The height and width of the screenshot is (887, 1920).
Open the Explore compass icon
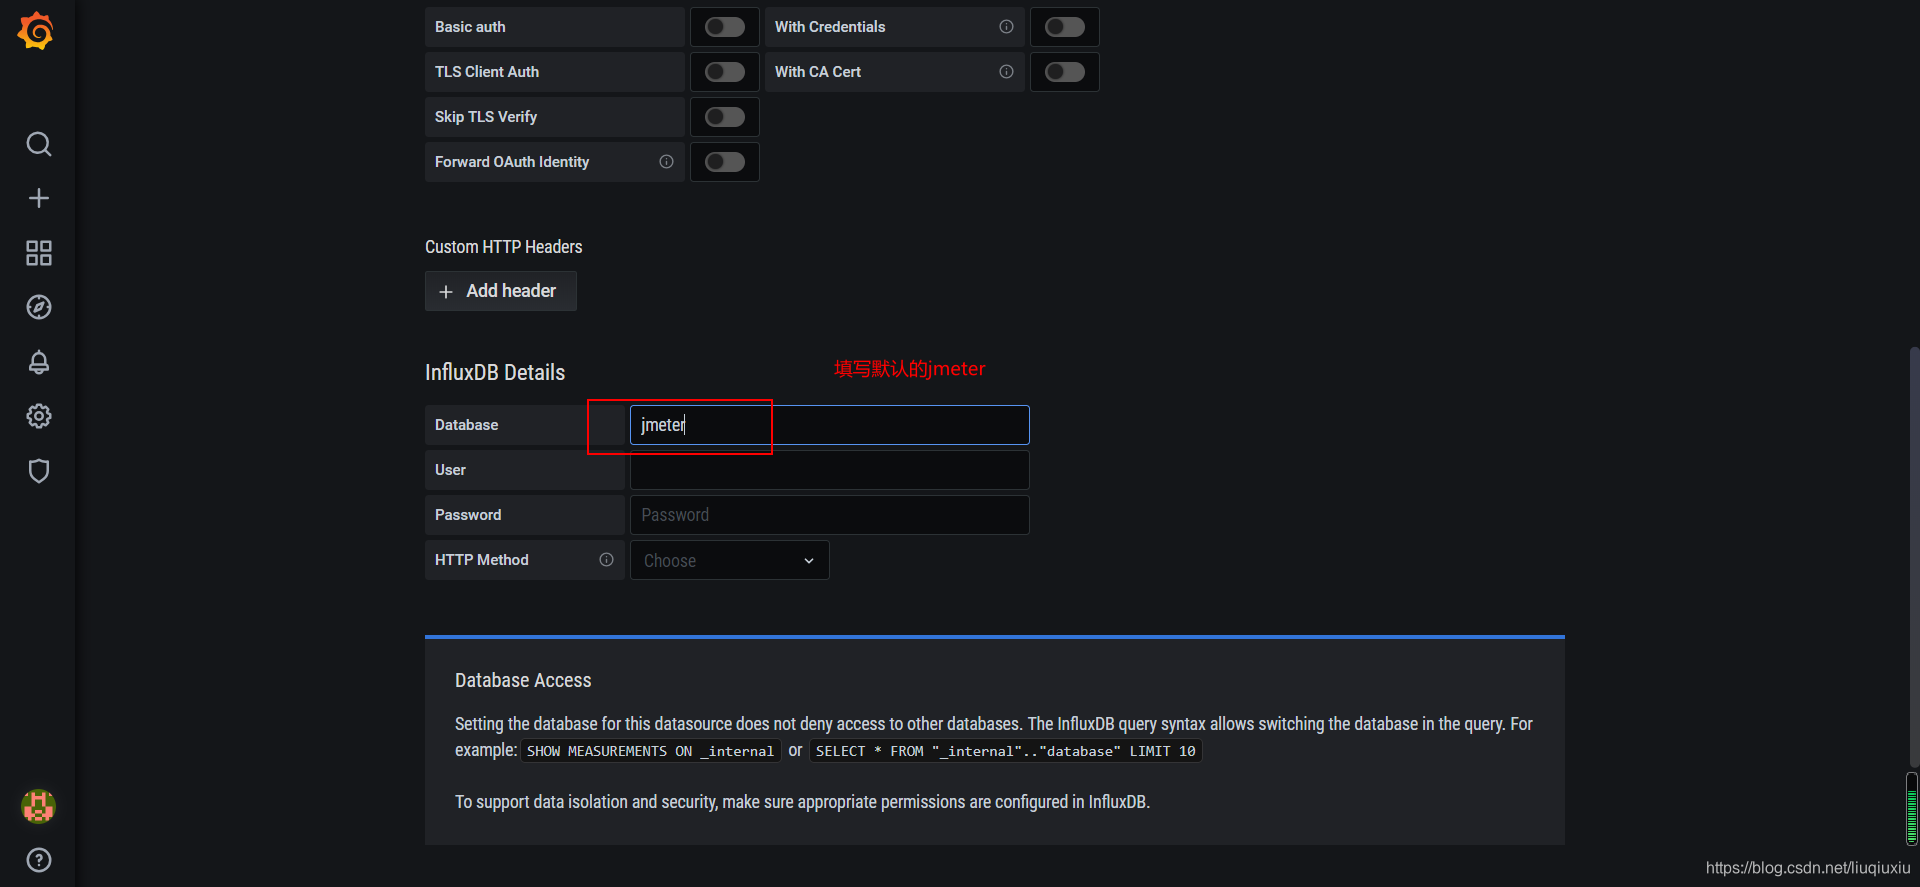click(x=39, y=307)
